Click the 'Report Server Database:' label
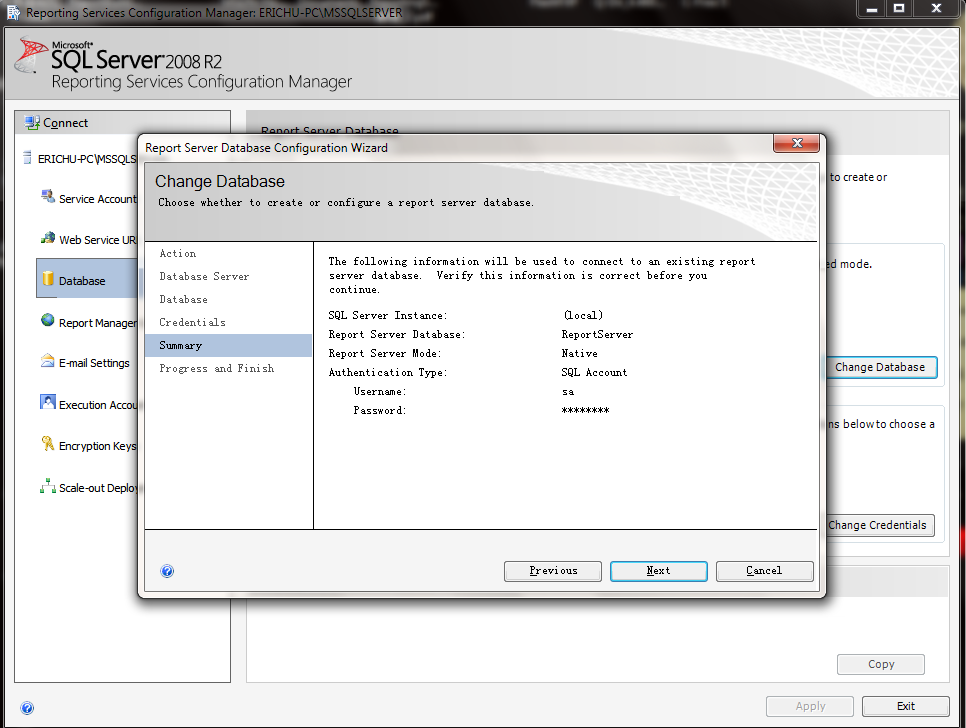 (x=397, y=334)
